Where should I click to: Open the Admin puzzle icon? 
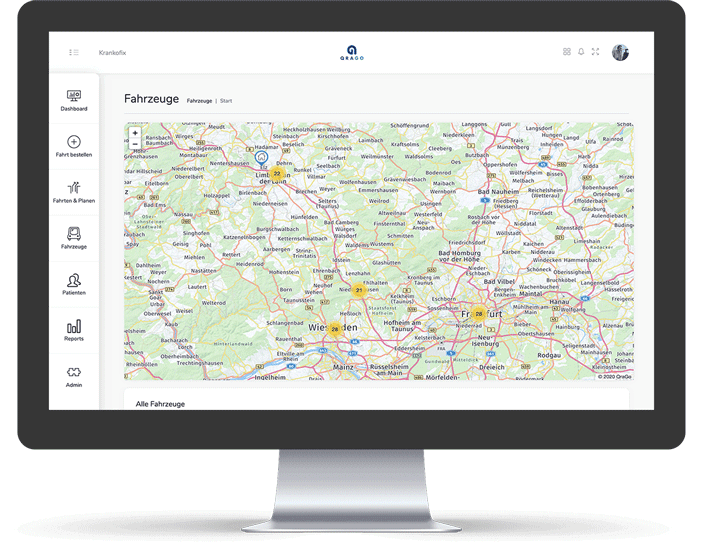pyautogui.click(x=74, y=372)
